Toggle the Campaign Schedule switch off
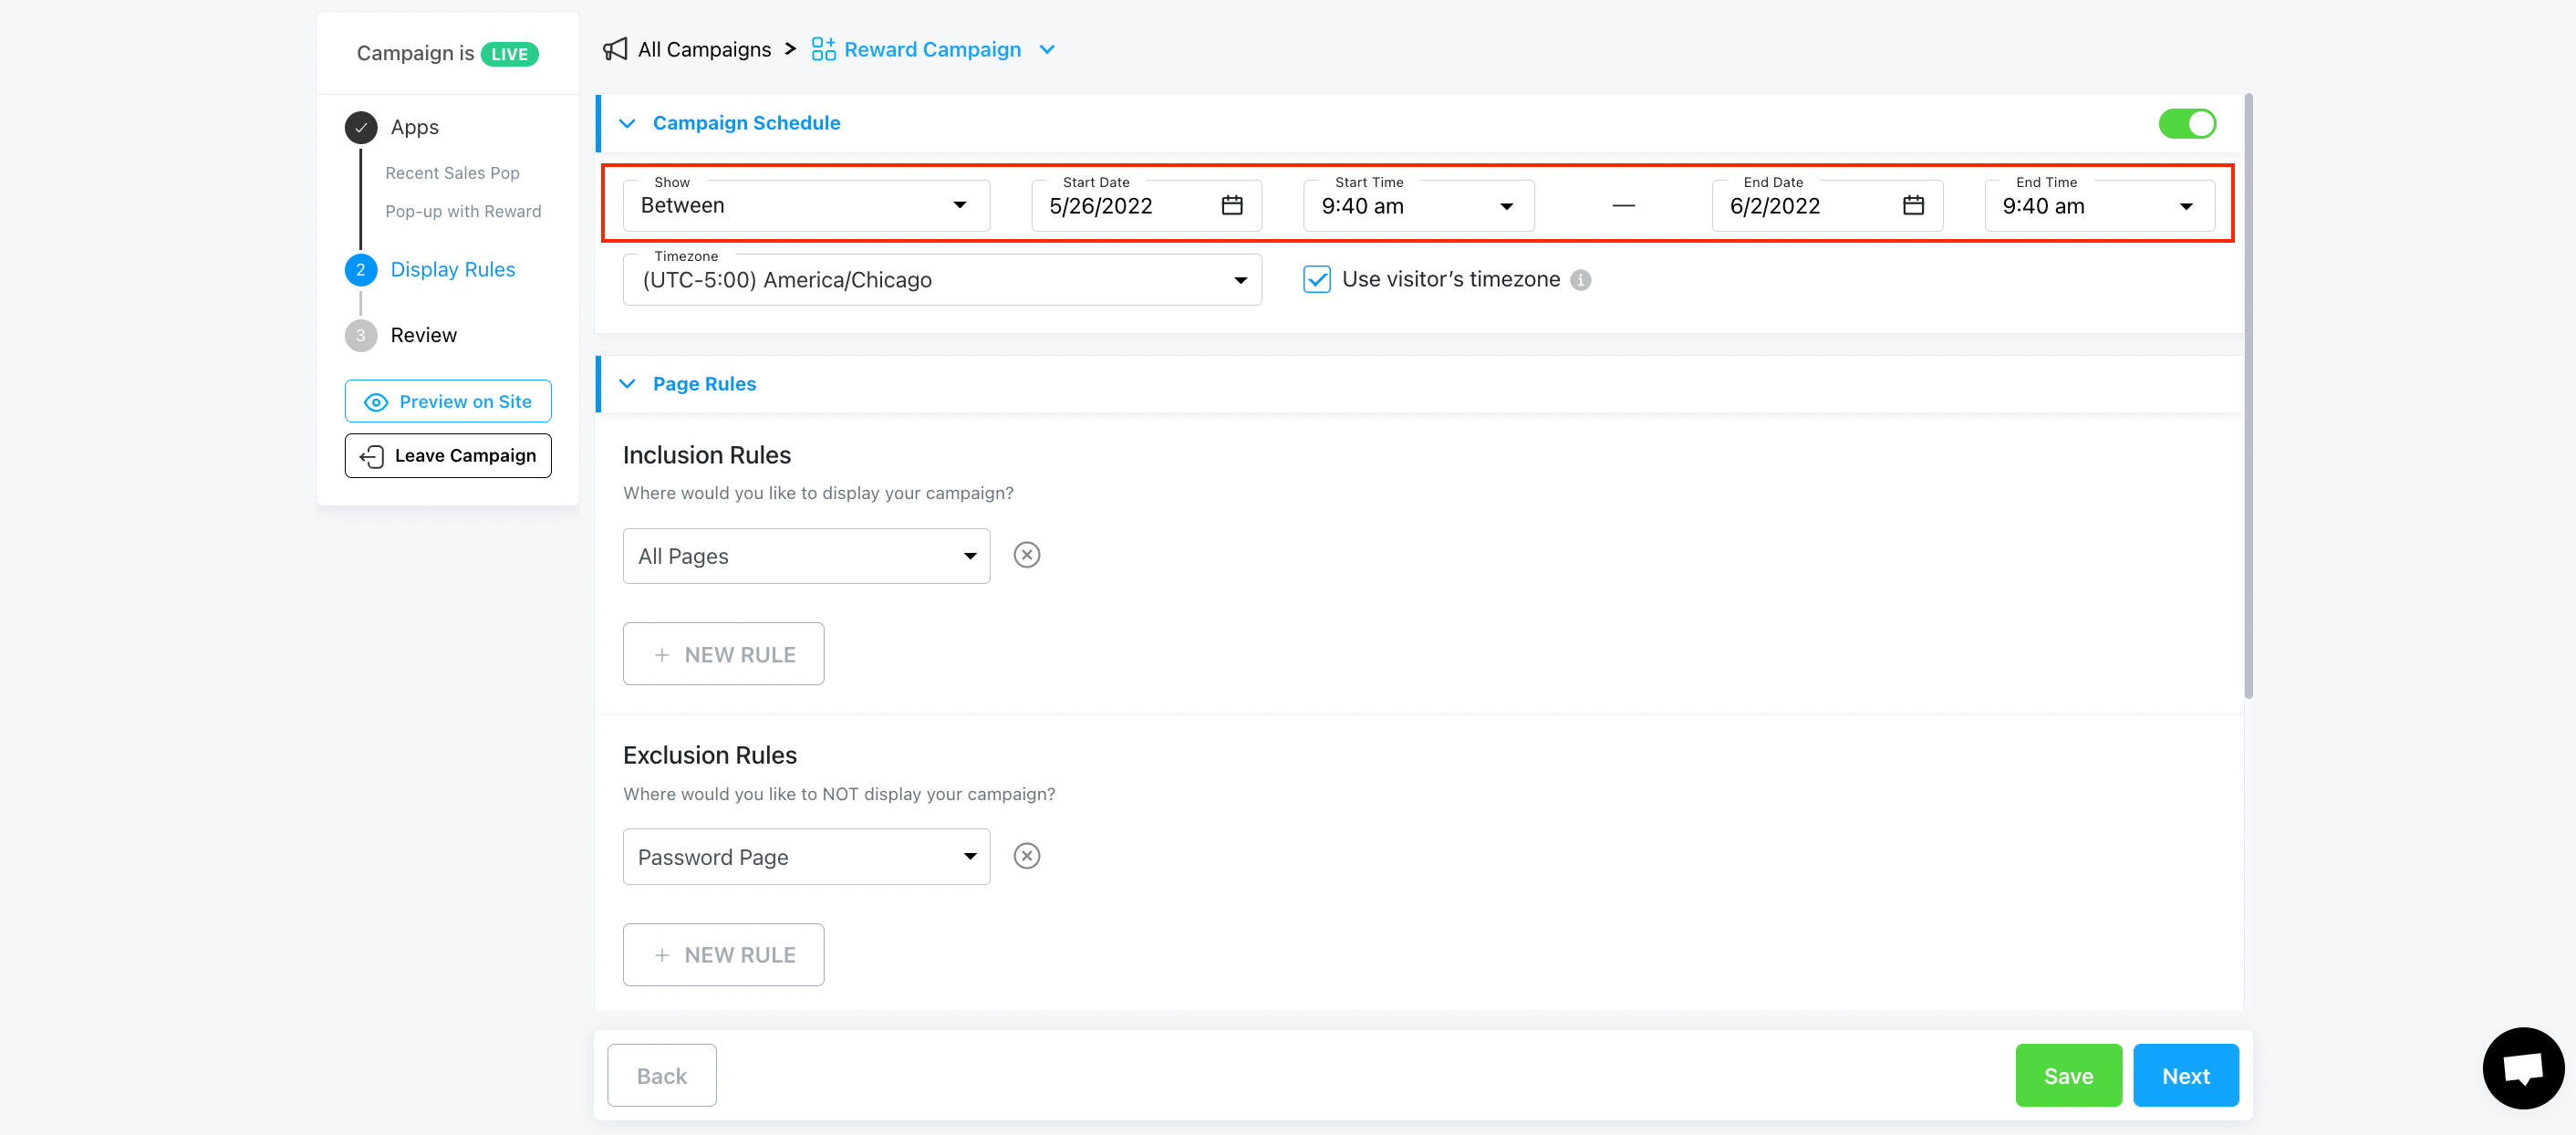2576x1135 pixels. pyautogui.click(x=2187, y=123)
